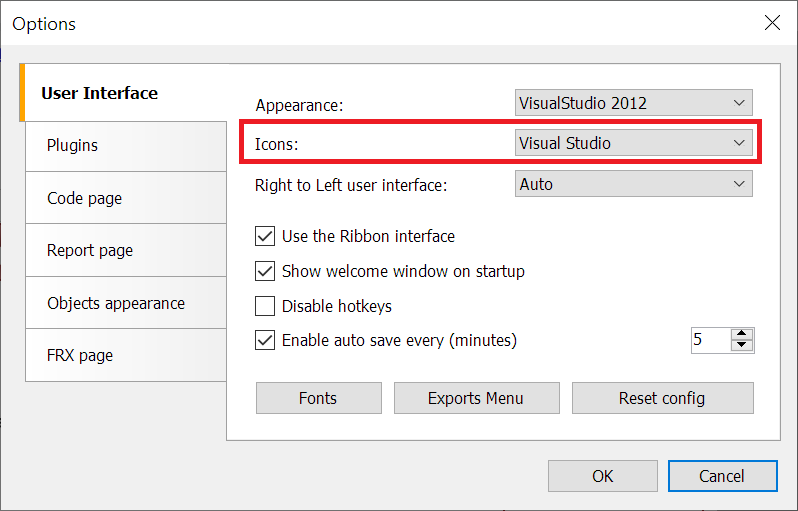Open the Code page tab
798x511 pixels.
click(84, 198)
